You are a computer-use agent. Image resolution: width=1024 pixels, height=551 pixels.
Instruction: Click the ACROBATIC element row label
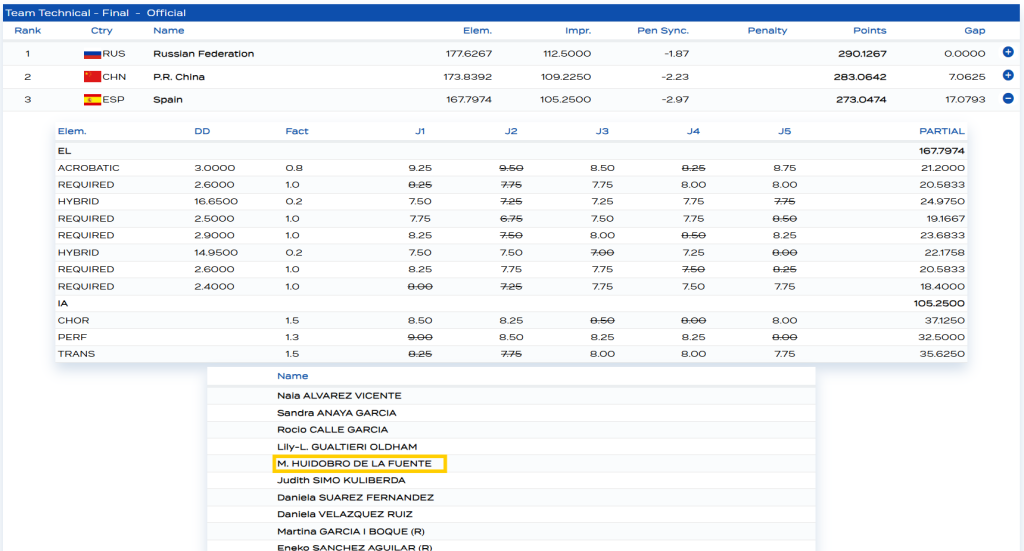coord(88,168)
